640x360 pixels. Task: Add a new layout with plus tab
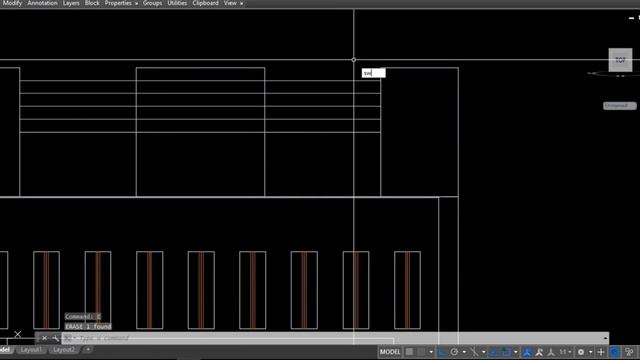point(87,350)
